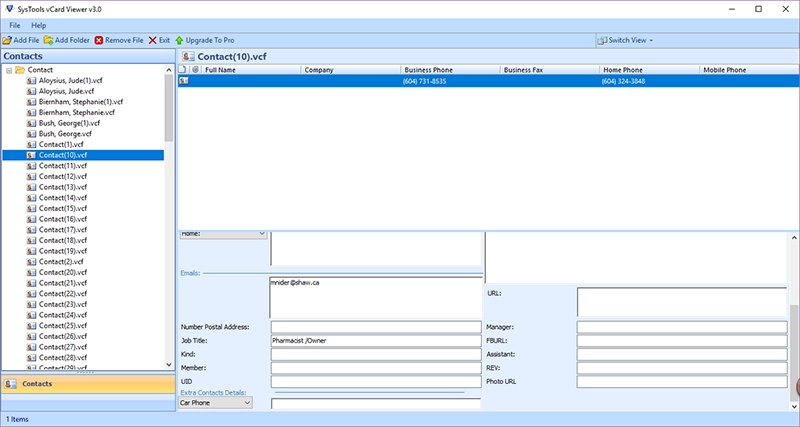Click the vCard icon of Contact(12).vcf
The width and height of the screenshot is (800, 427).
click(x=31, y=177)
